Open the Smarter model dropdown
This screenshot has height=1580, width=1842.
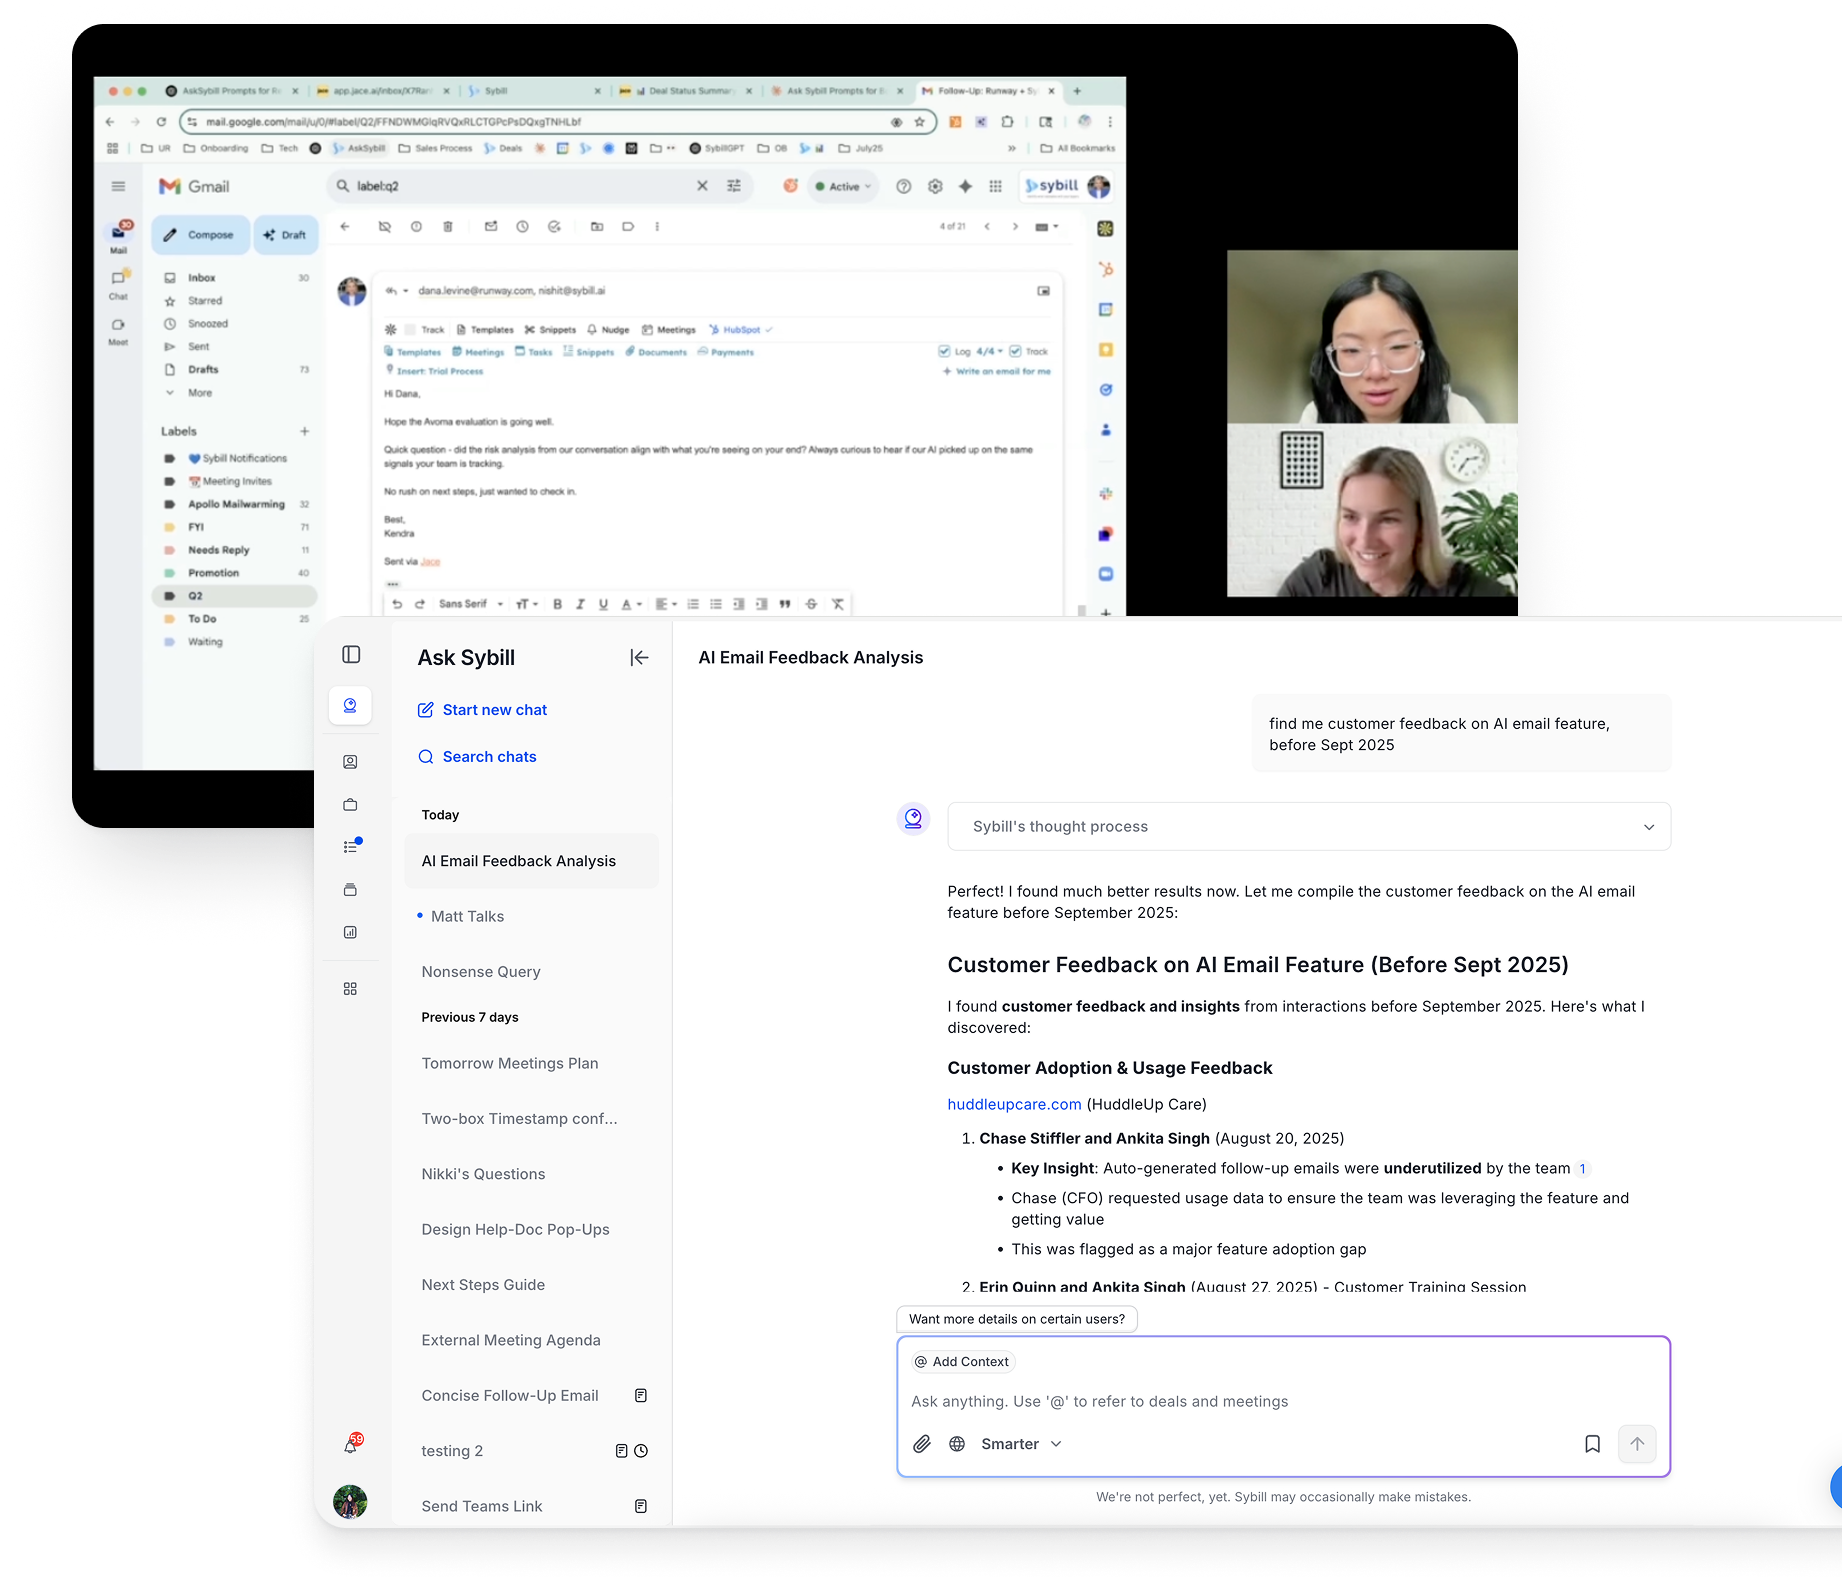pos(1021,1444)
